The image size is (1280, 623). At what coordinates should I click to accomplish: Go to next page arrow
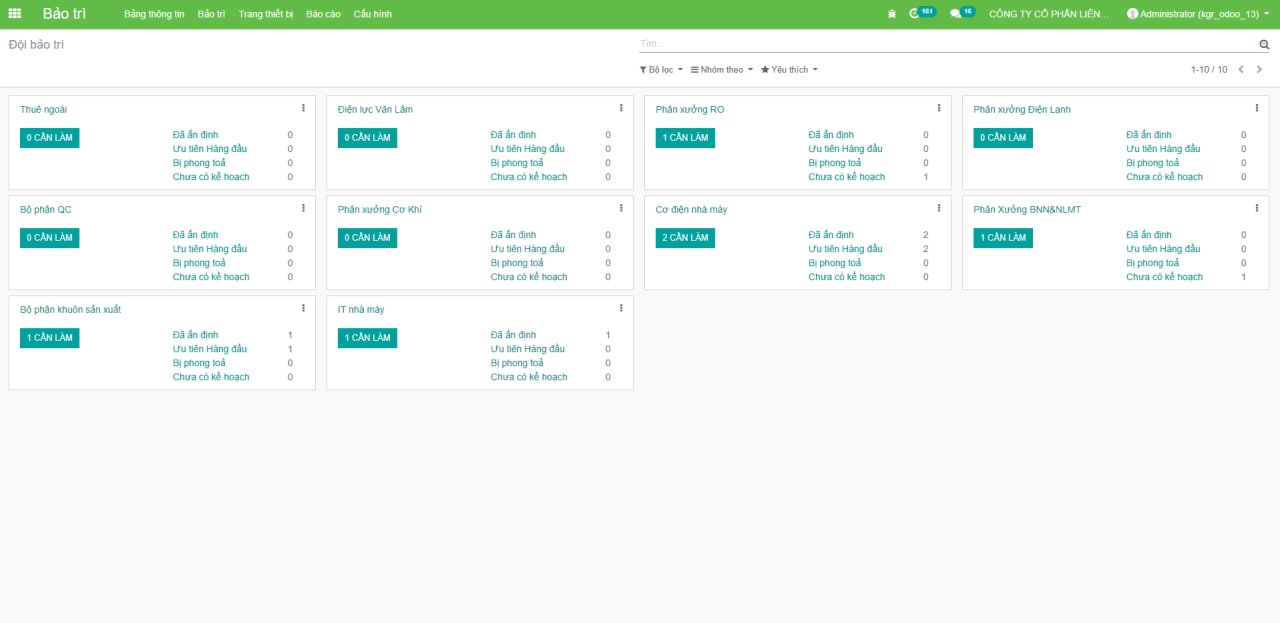1259,70
